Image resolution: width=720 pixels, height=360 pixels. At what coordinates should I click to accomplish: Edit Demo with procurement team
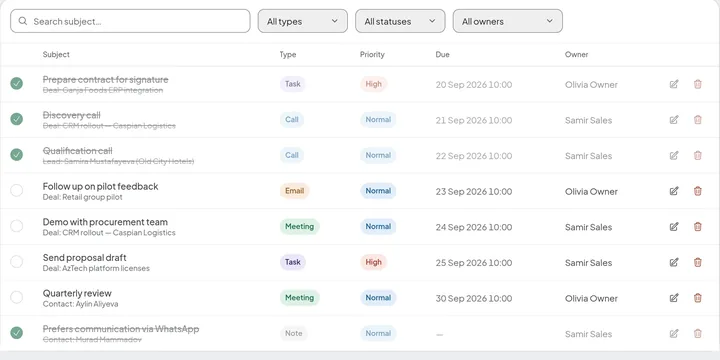coord(674,226)
